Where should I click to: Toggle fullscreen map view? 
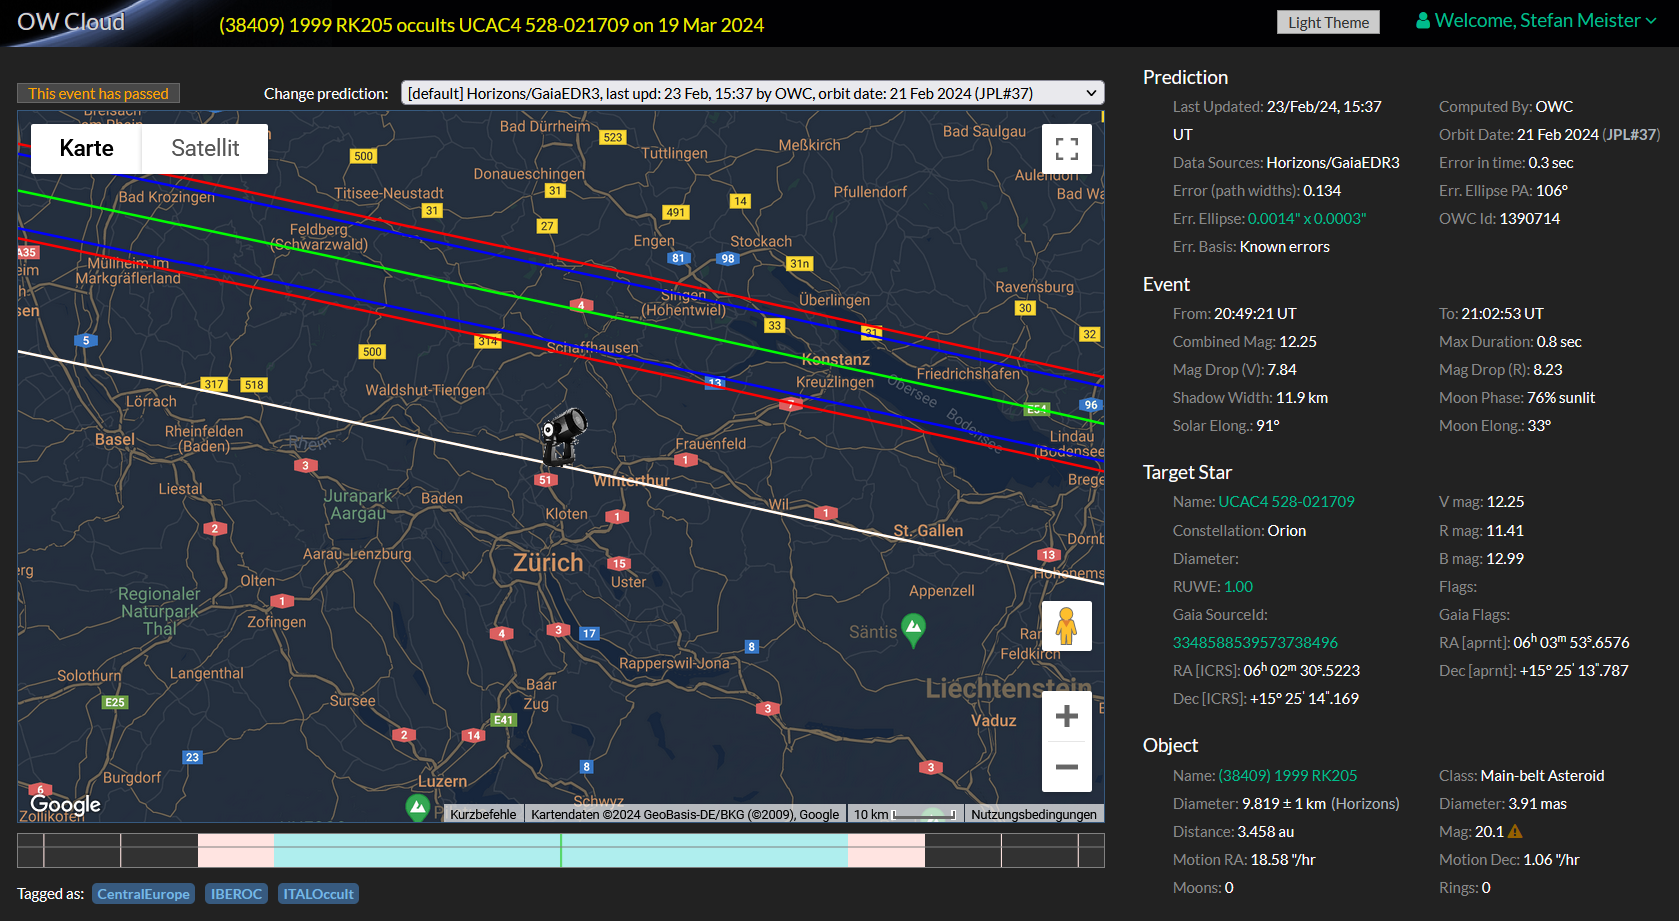click(x=1067, y=149)
